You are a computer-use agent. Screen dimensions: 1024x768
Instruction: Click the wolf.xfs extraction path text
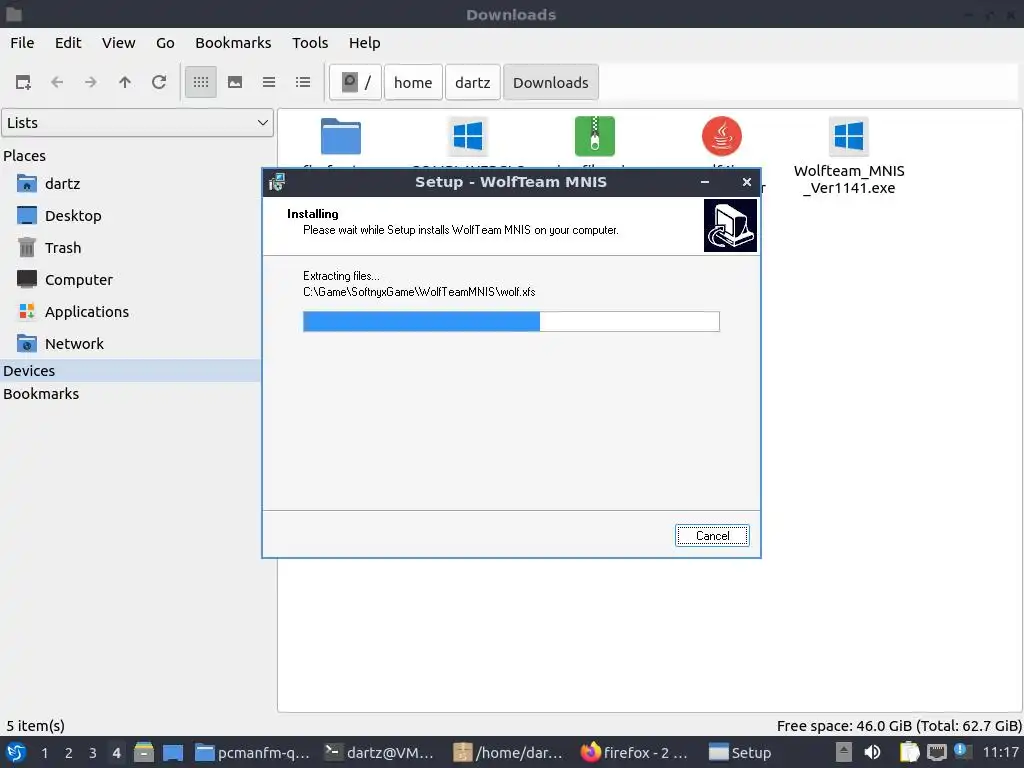coord(419,292)
